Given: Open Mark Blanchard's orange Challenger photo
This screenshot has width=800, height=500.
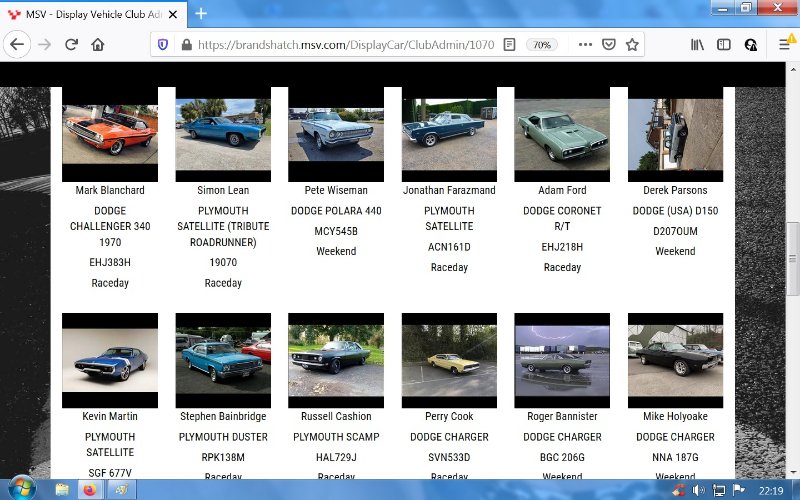Looking at the screenshot, I should [x=110, y=134].
